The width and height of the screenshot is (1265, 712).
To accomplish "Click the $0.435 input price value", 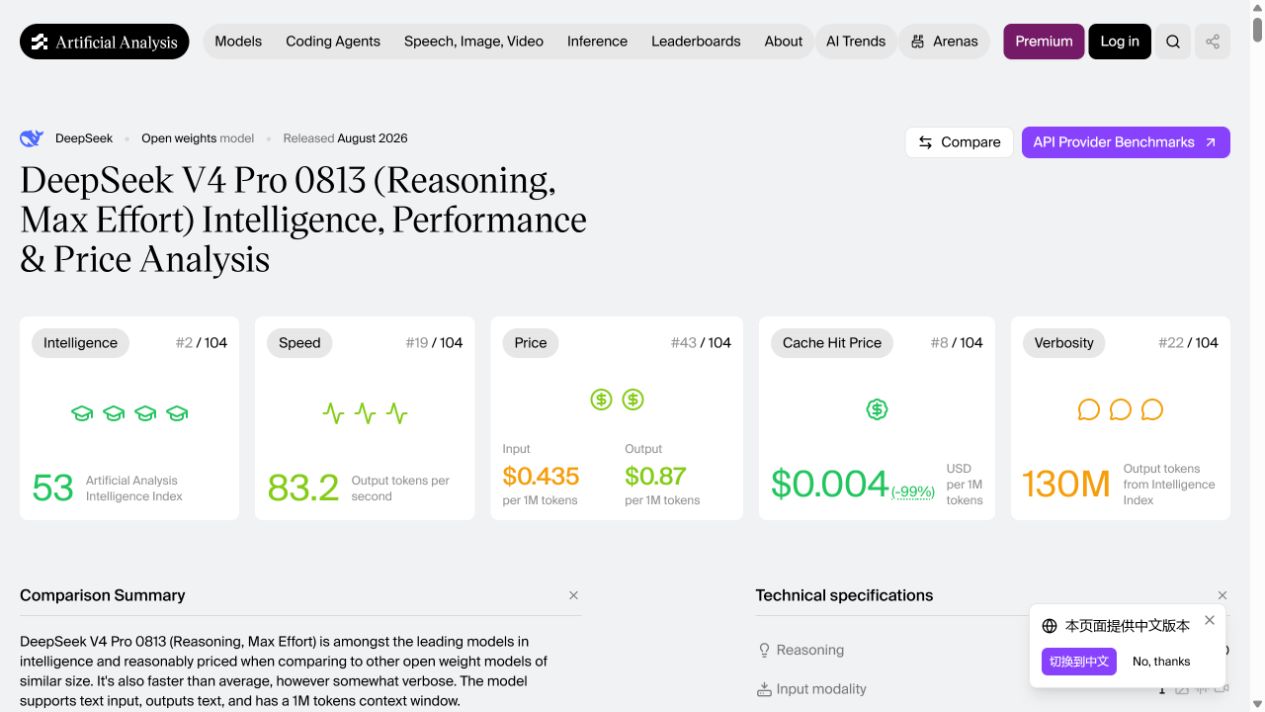I will point(541,476).
